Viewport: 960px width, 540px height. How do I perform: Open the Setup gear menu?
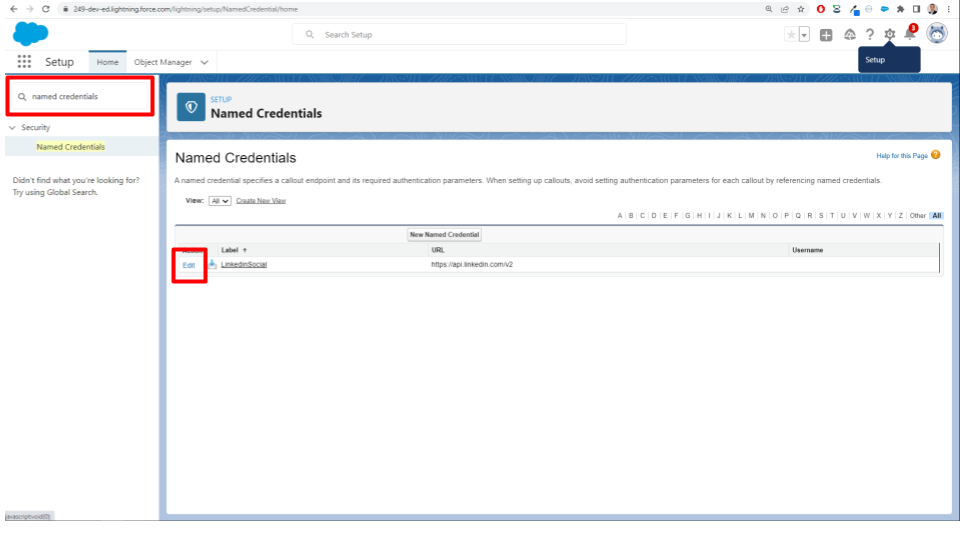pyautogui.click(x=890, y=35)
